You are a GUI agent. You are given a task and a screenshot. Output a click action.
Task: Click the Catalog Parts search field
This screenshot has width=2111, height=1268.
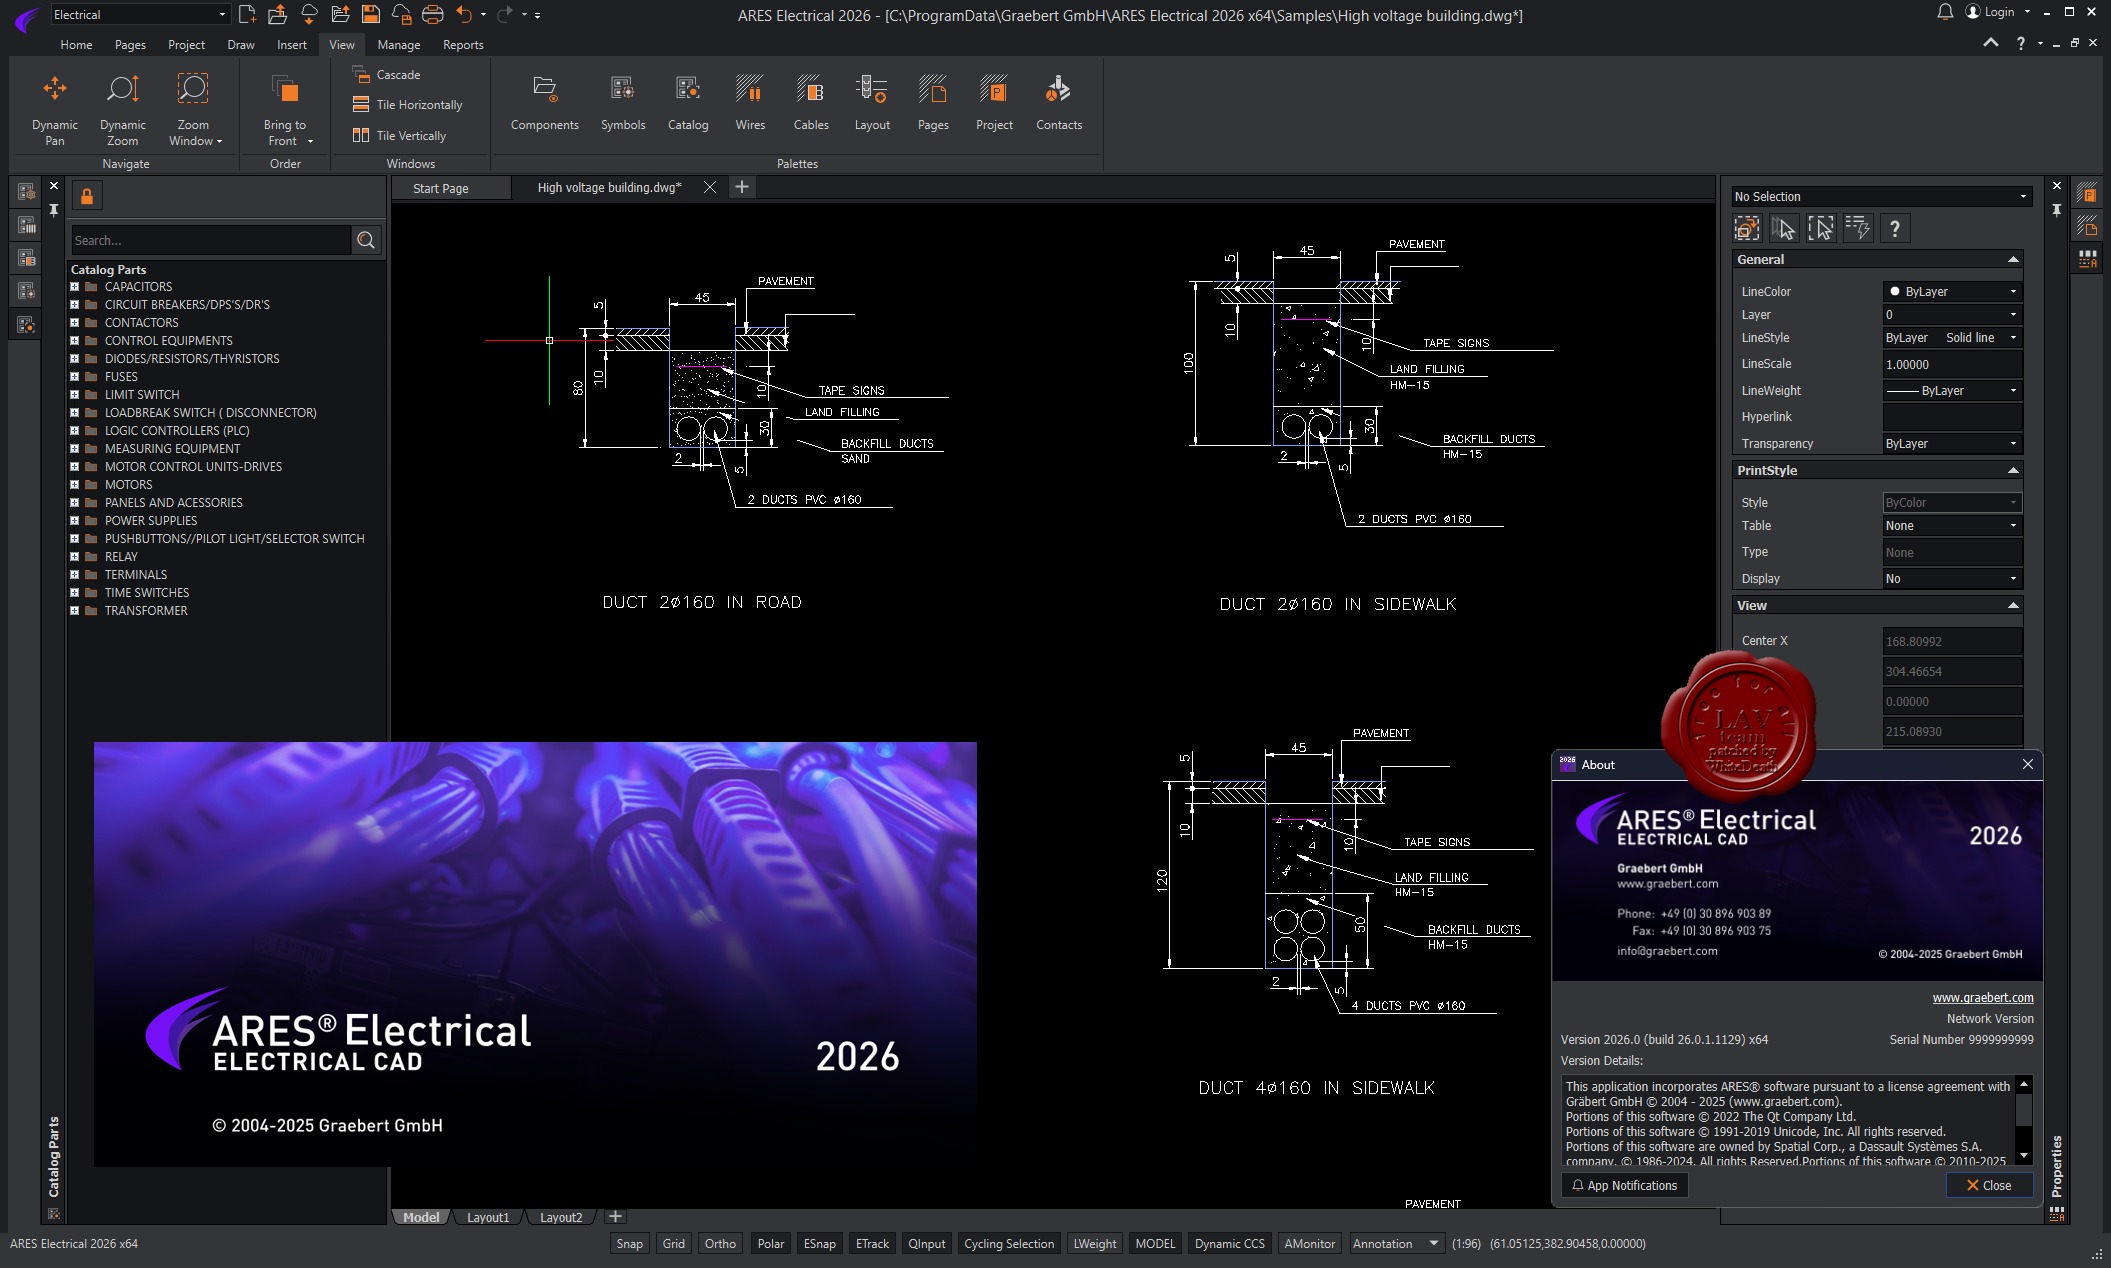(211, 240)
